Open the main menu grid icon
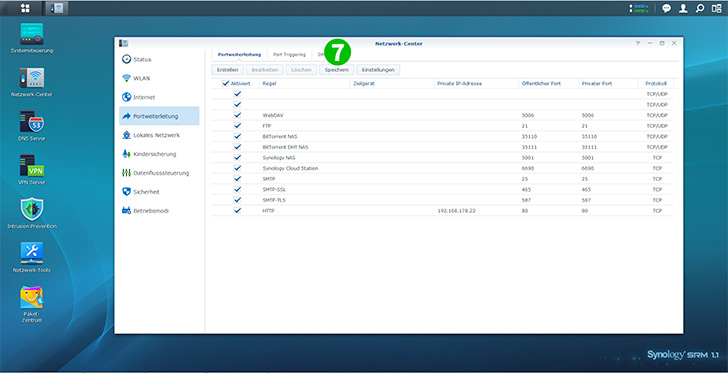 coord(26,8)
